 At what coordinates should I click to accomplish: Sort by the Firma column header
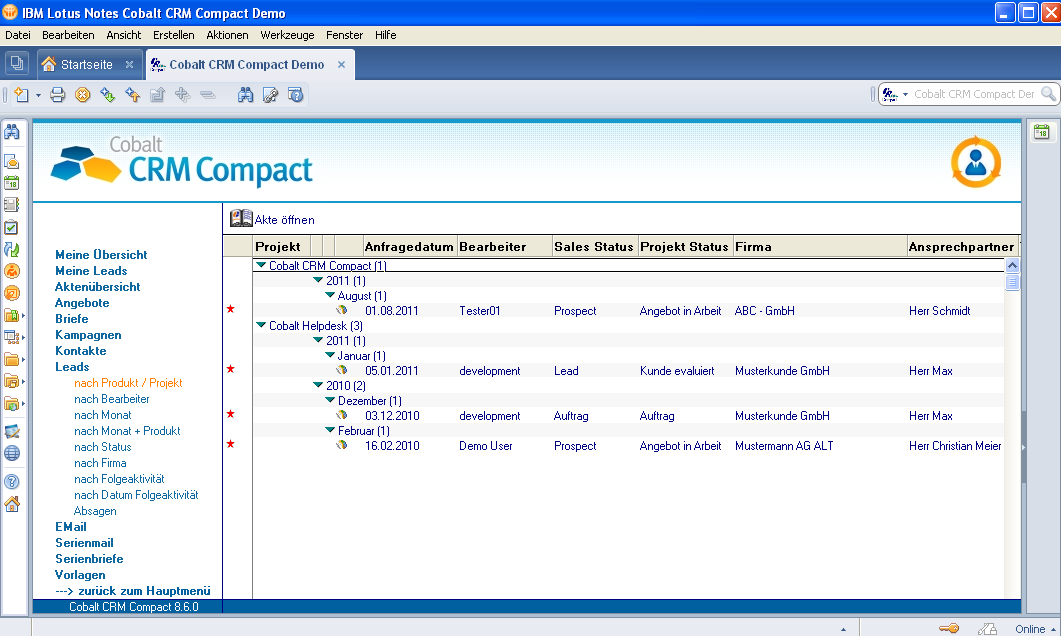pyautogui.click(x=820, y=247)
